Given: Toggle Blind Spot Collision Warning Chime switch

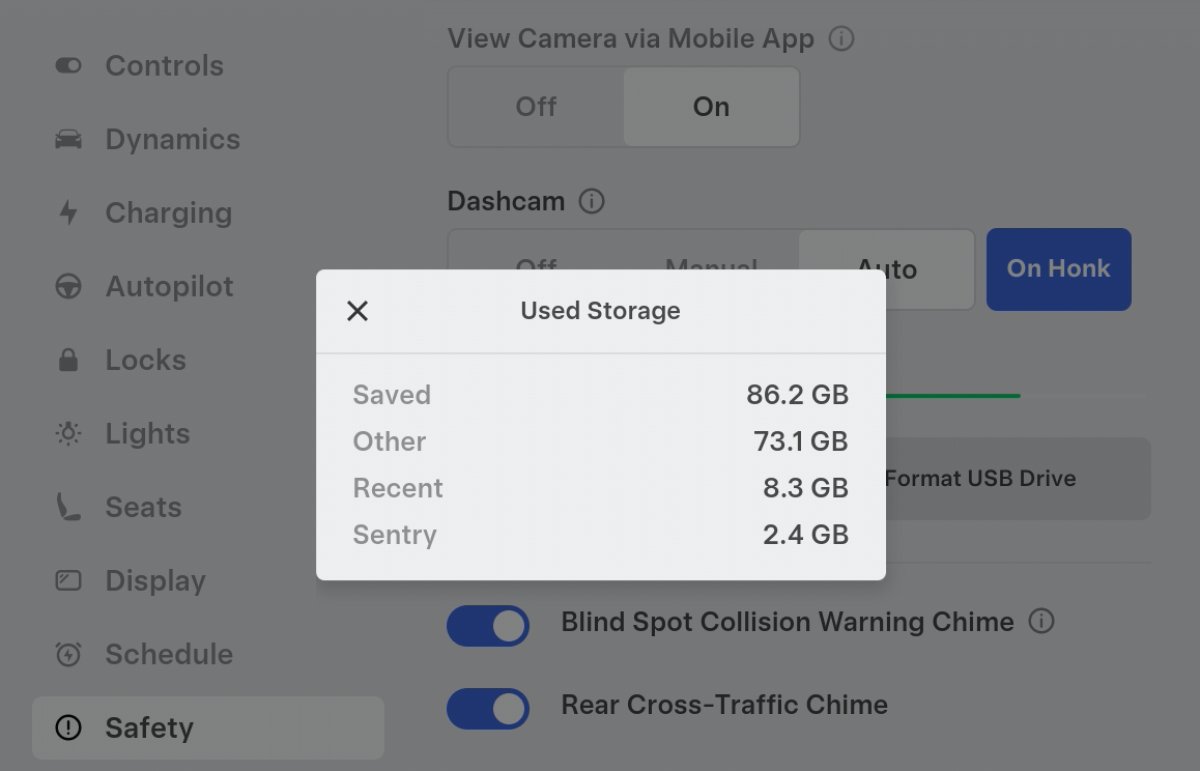Looking at the screenshot, I should 488,626.
